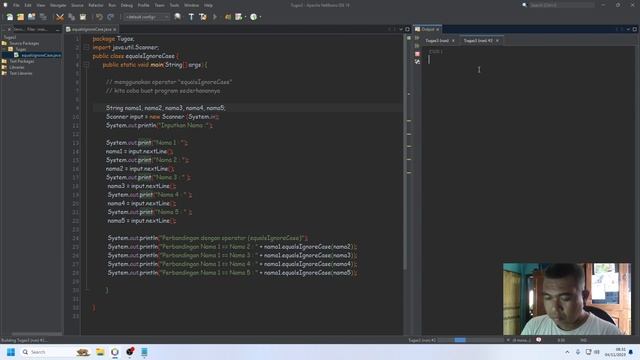The width and height of the screenshot is (640, 360).
Task: Close the equalsIgnoreCase.java editor tab
Action: click(115, 29)
